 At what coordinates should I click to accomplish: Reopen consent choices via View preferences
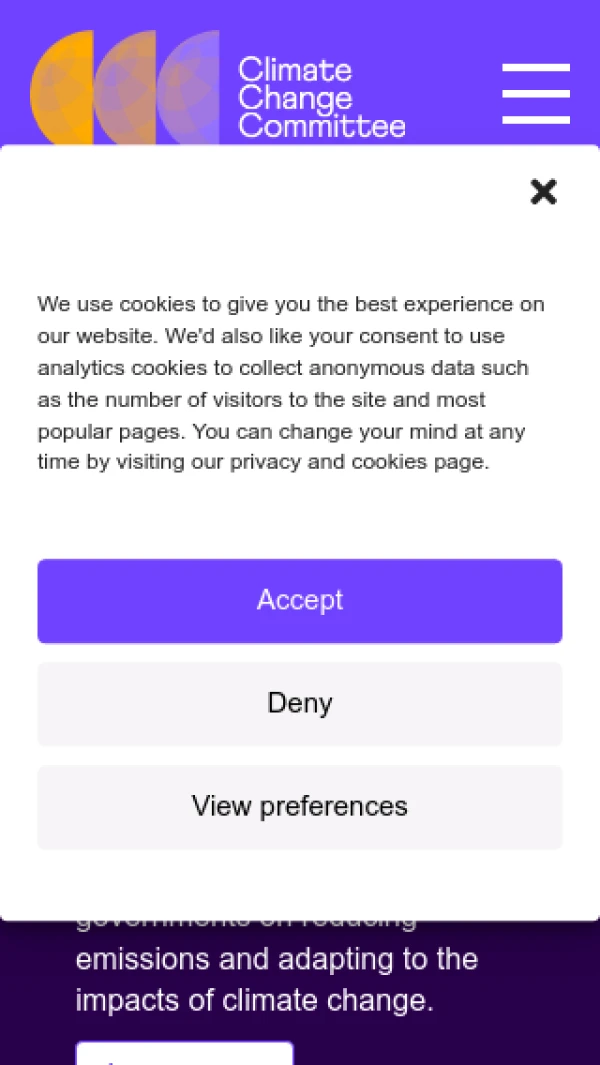pos(300,806)
